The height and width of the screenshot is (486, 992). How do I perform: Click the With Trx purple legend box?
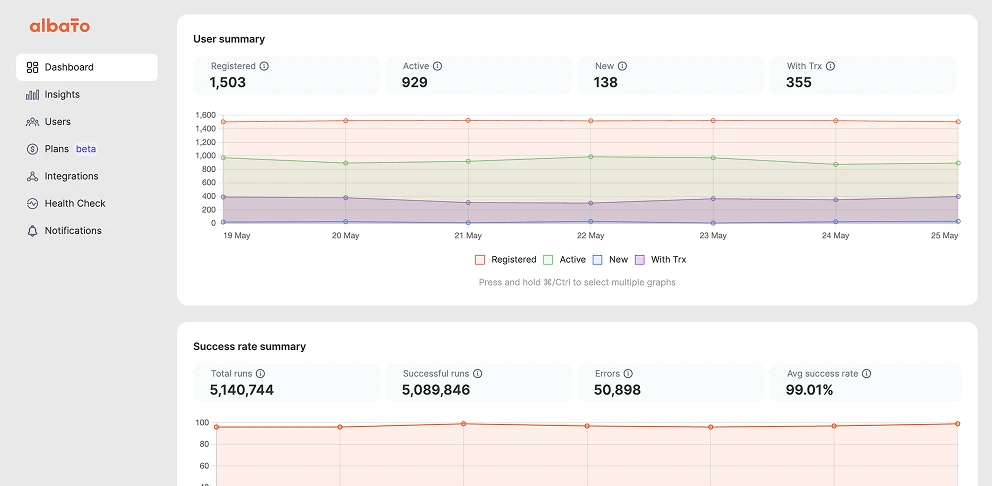coord(640,259)
